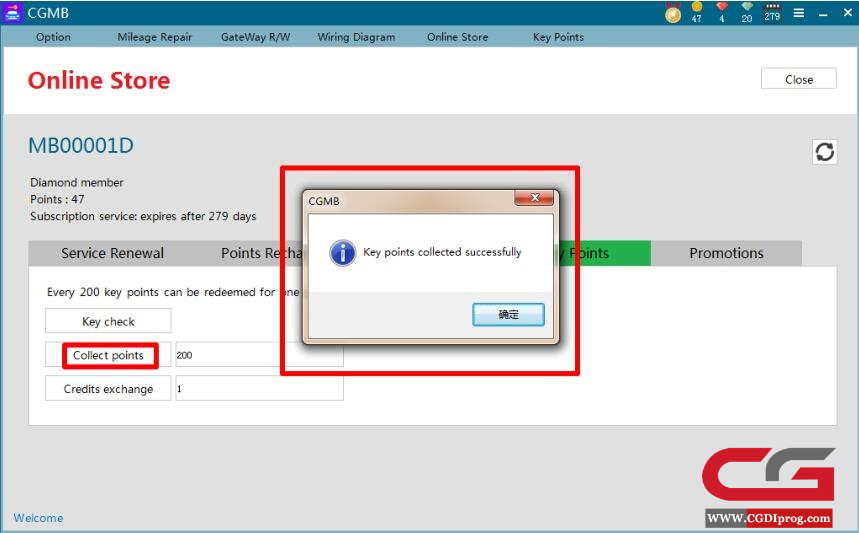Confirm the dialog with 确定 button

(x=508, y=314)
